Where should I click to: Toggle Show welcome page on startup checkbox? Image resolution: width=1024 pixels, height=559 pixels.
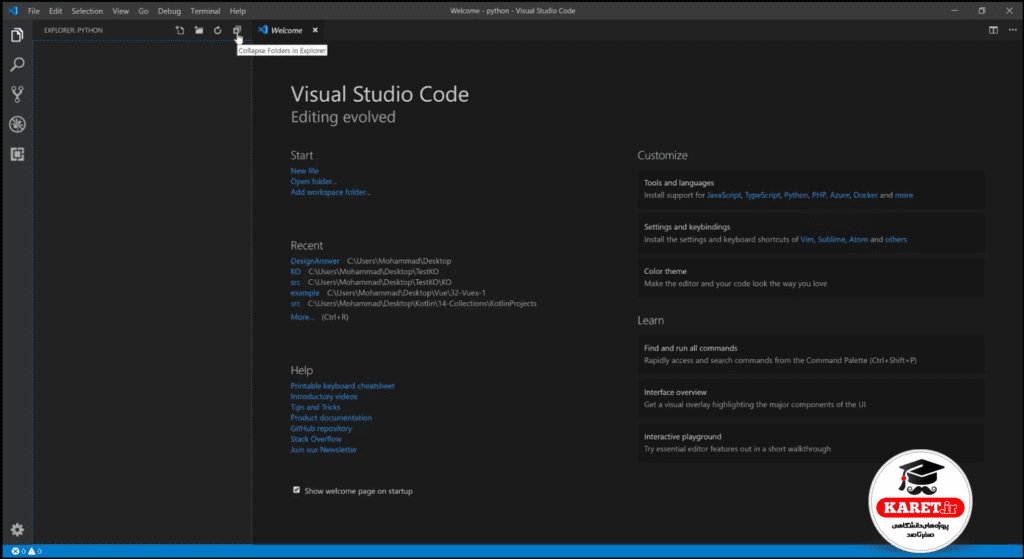point(296,490)
